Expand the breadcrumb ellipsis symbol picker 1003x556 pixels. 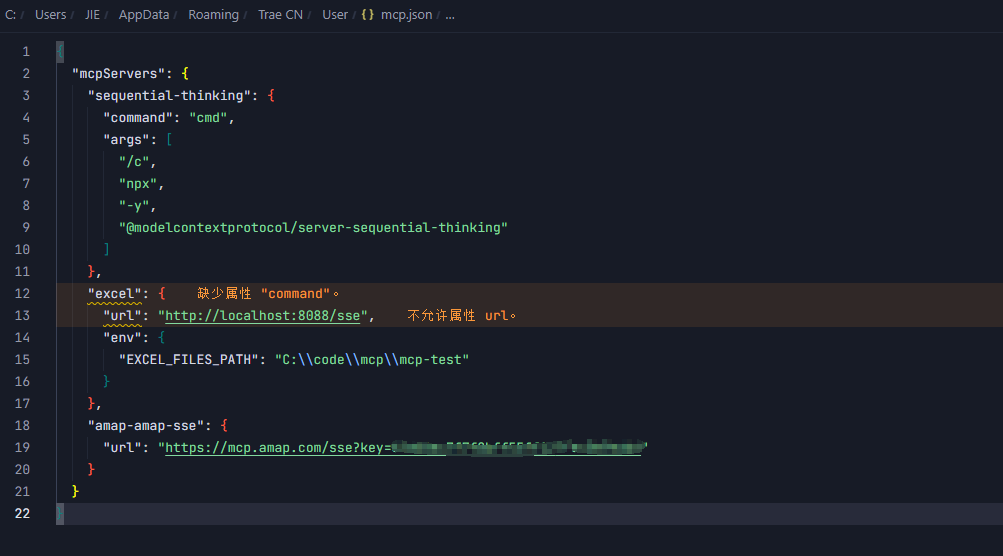pyautogui.click(x=450, y=15)
